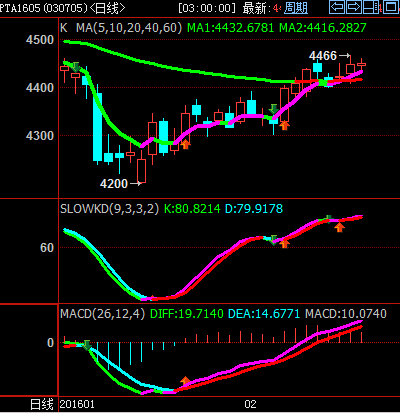The width and height of the screenshot is (400, 413).
Task: Click the 201601 date marker on time axis
Action: pos(77,404)
